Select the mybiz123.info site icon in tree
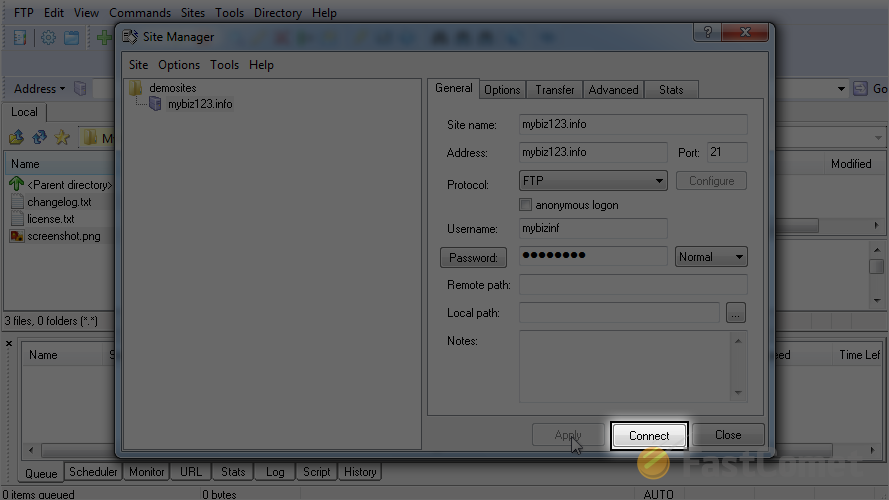889x500 pixels. (155, 104)
